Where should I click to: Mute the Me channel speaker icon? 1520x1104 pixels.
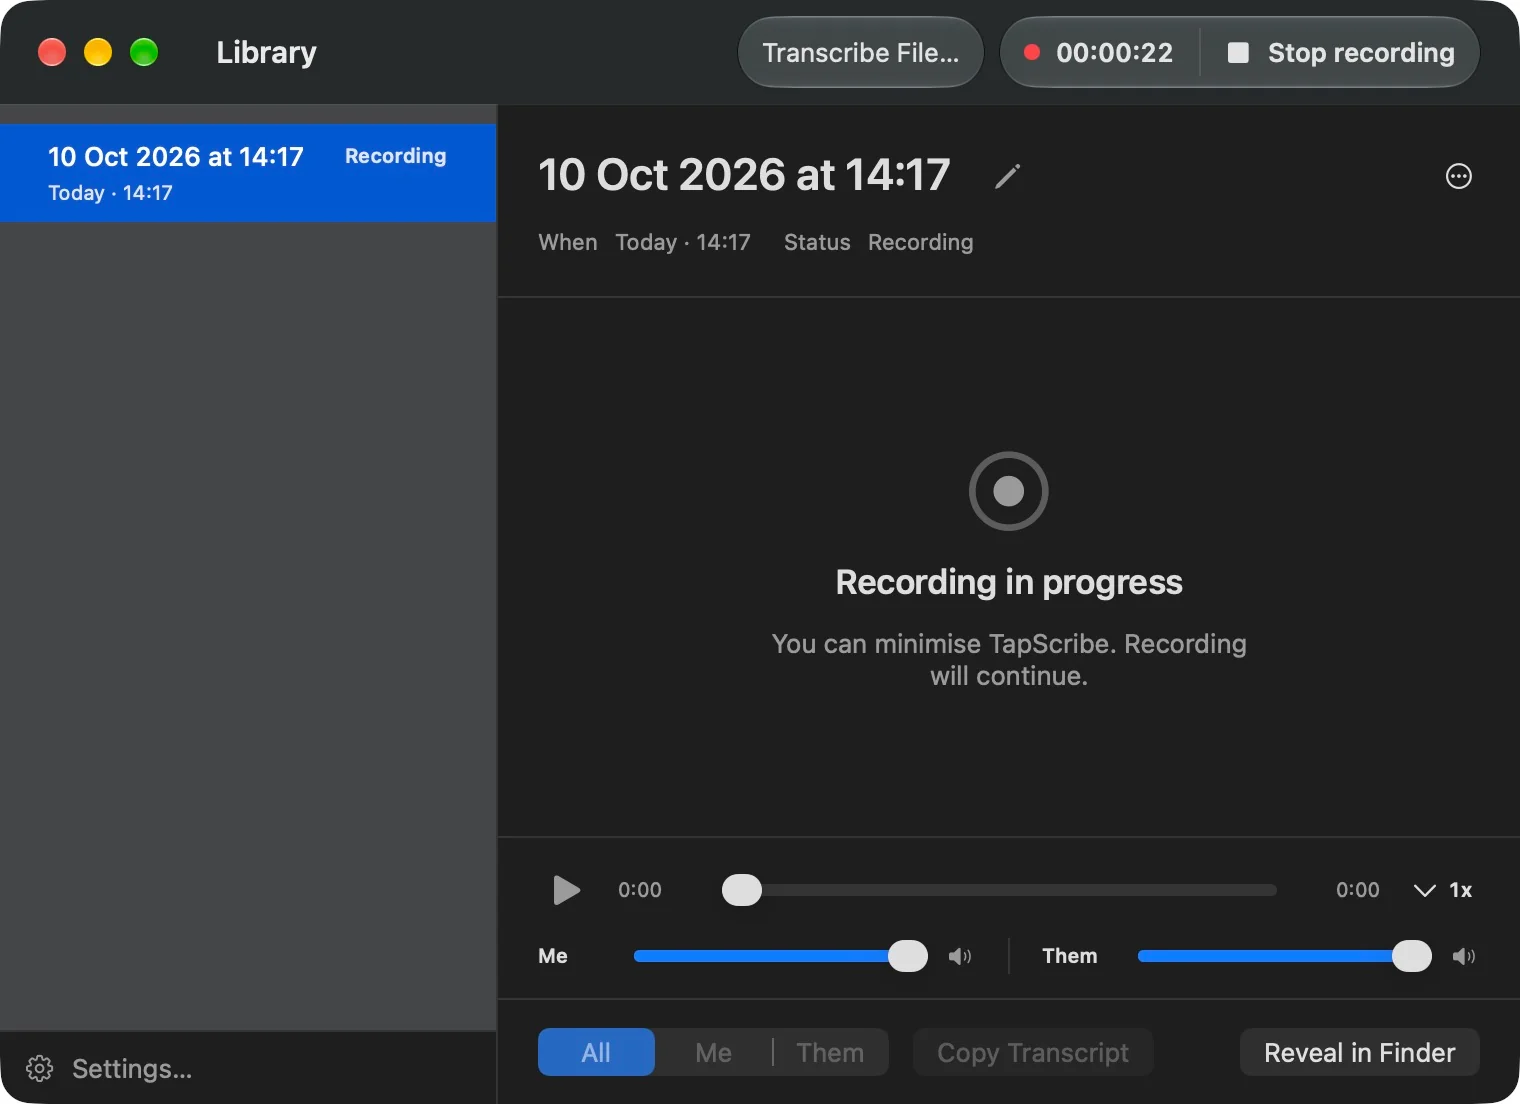(960, 956)
